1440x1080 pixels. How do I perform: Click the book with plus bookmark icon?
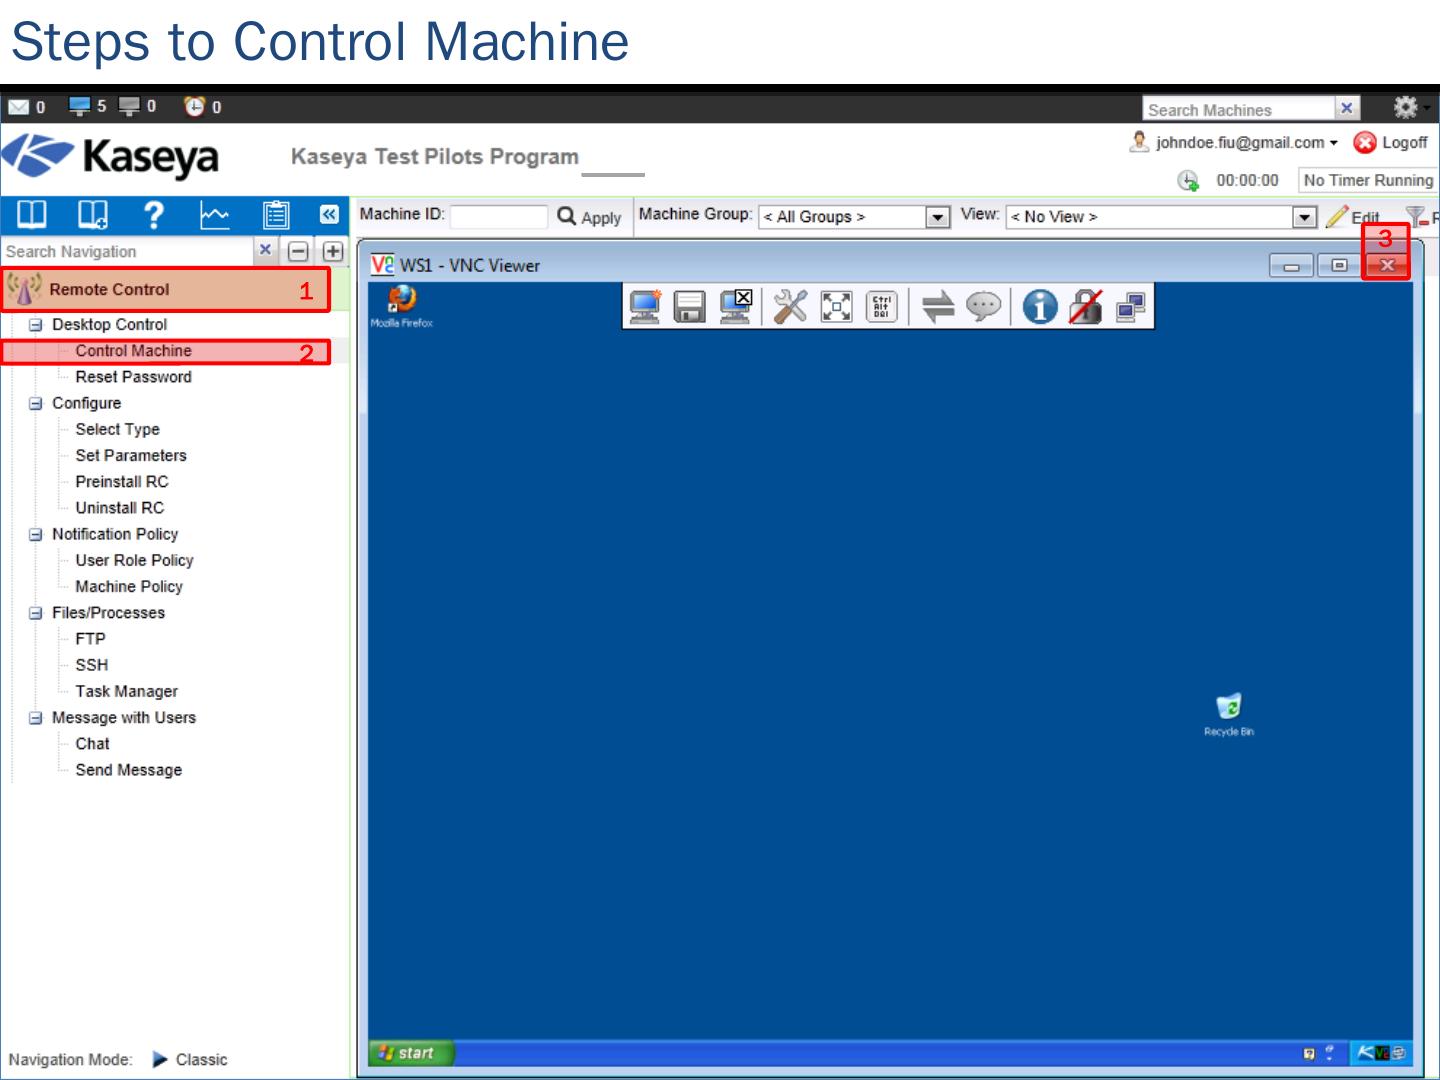(x=92, y=214)
